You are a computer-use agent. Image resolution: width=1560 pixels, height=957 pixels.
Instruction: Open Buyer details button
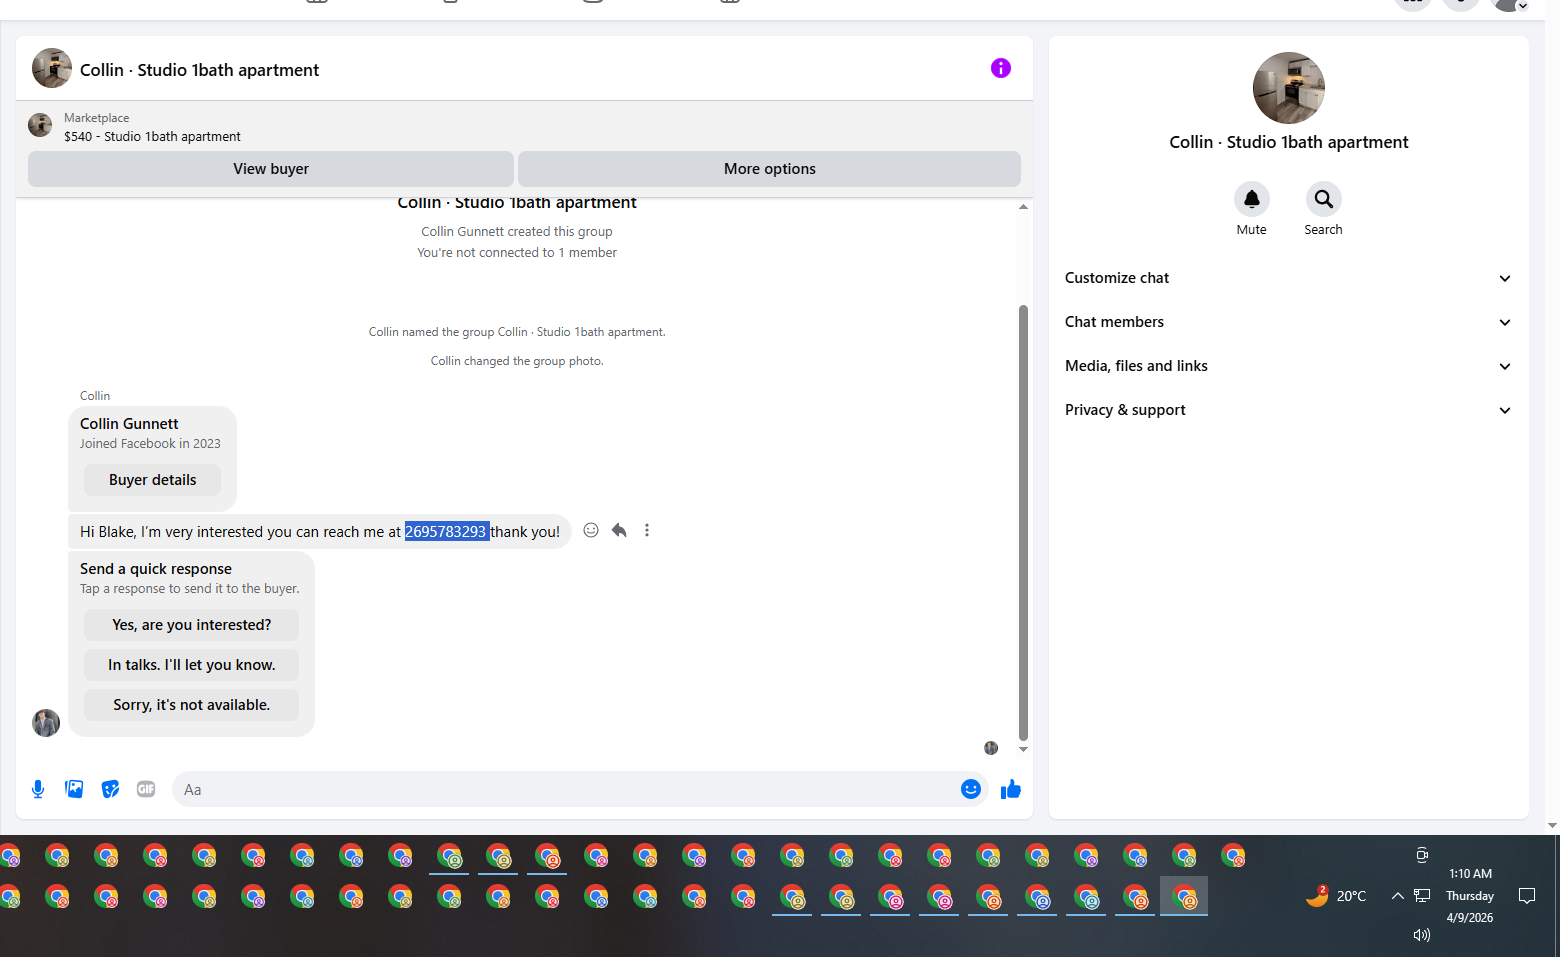(152, 480)
